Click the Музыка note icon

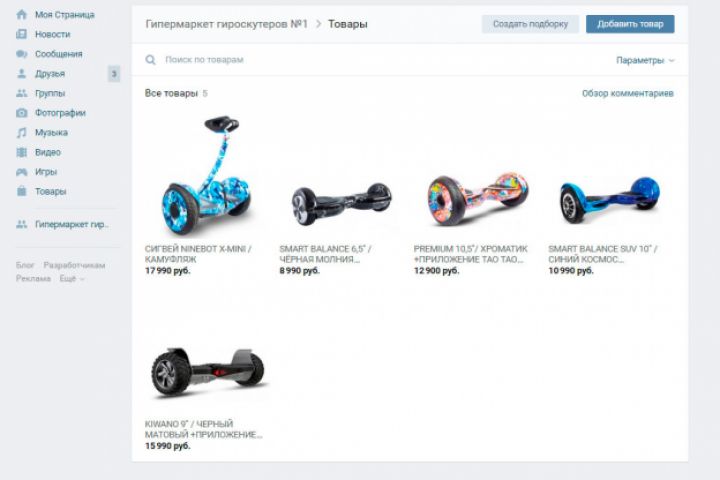[x=22, y=133]
